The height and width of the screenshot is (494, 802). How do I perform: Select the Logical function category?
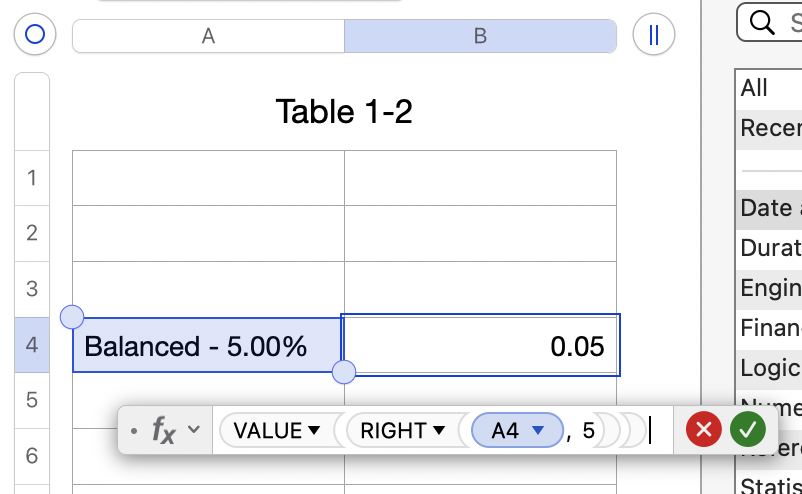click(770, 367)
